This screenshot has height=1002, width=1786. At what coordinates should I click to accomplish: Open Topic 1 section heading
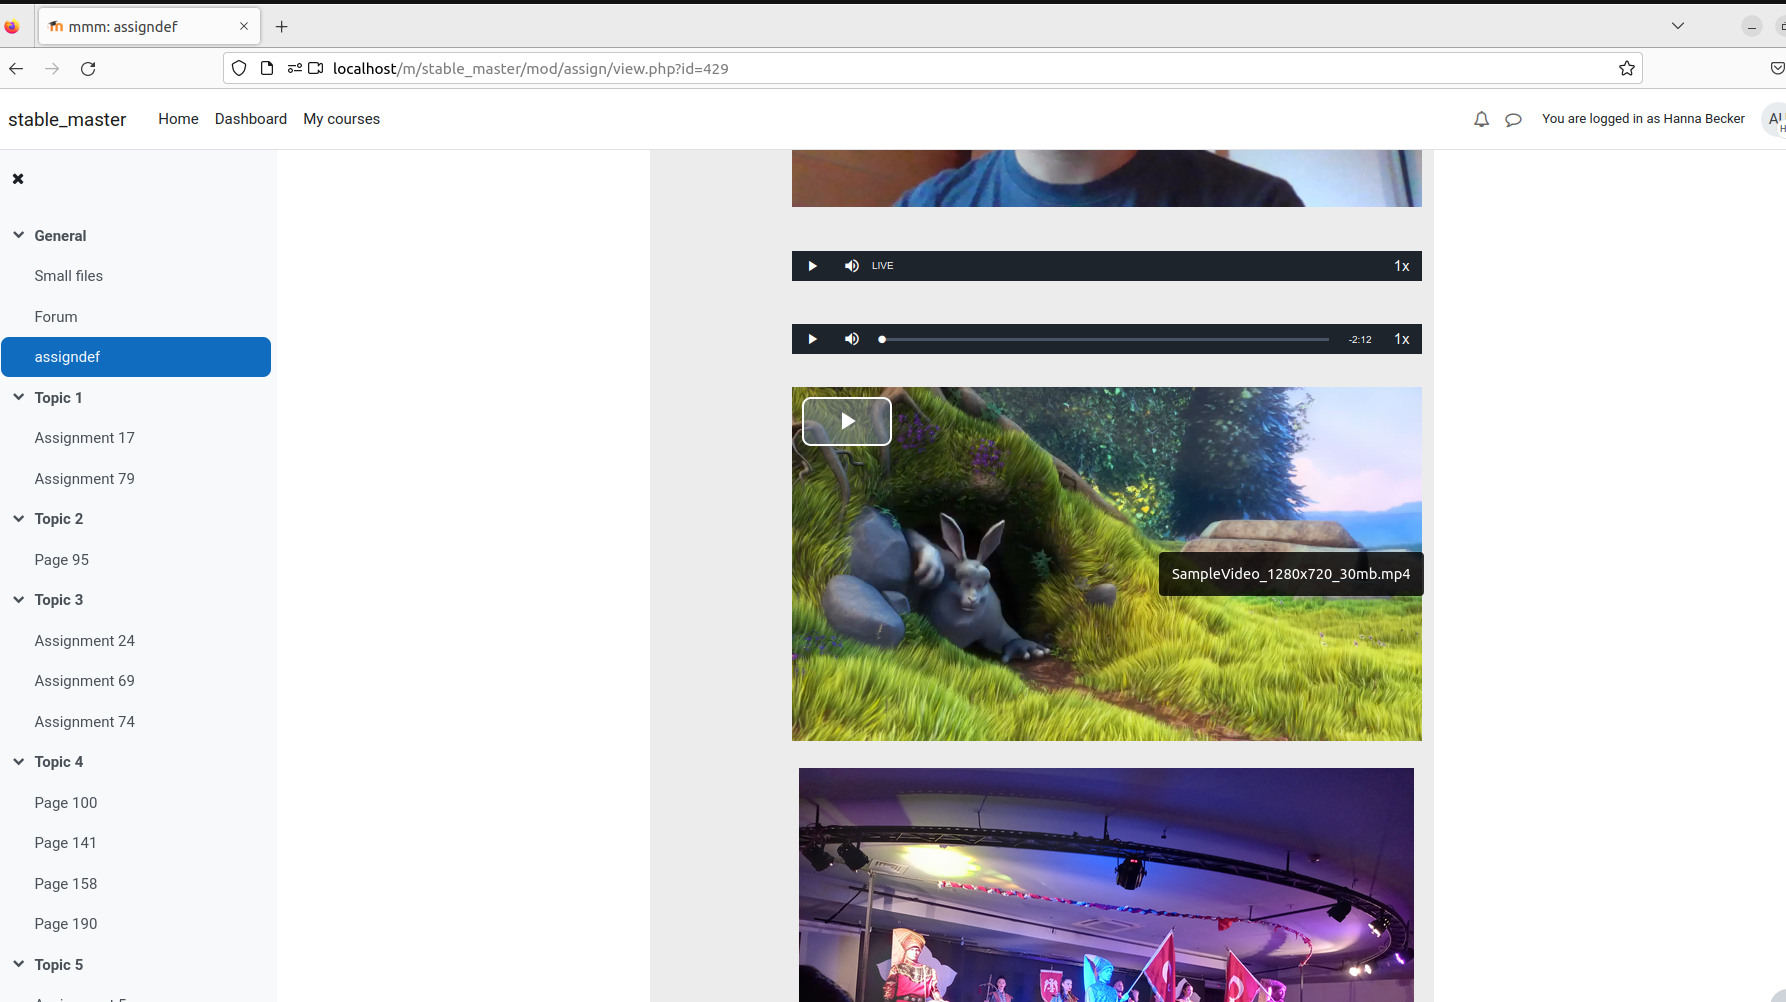[58, 398]
